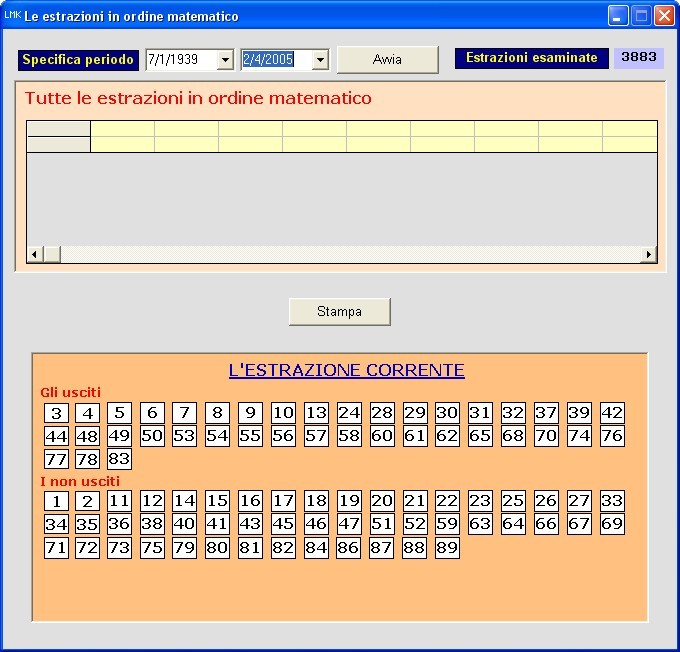Select drawn number 57

click(316, 436)
